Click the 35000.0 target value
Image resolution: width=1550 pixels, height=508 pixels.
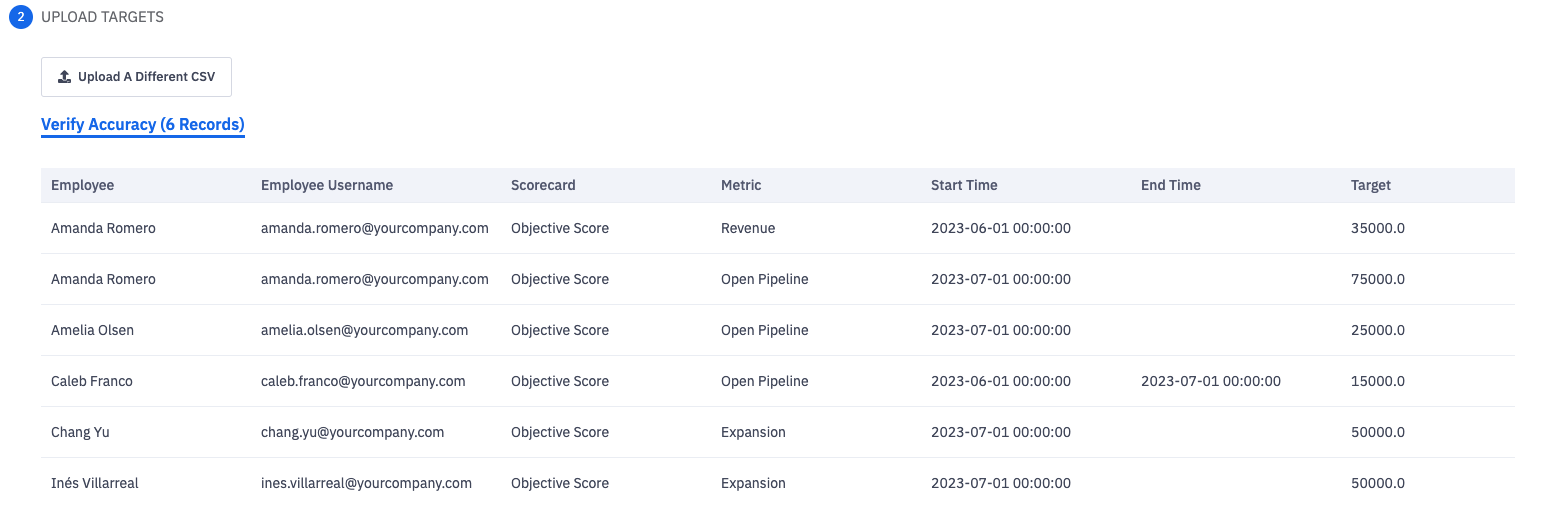tap(1378, 228)
